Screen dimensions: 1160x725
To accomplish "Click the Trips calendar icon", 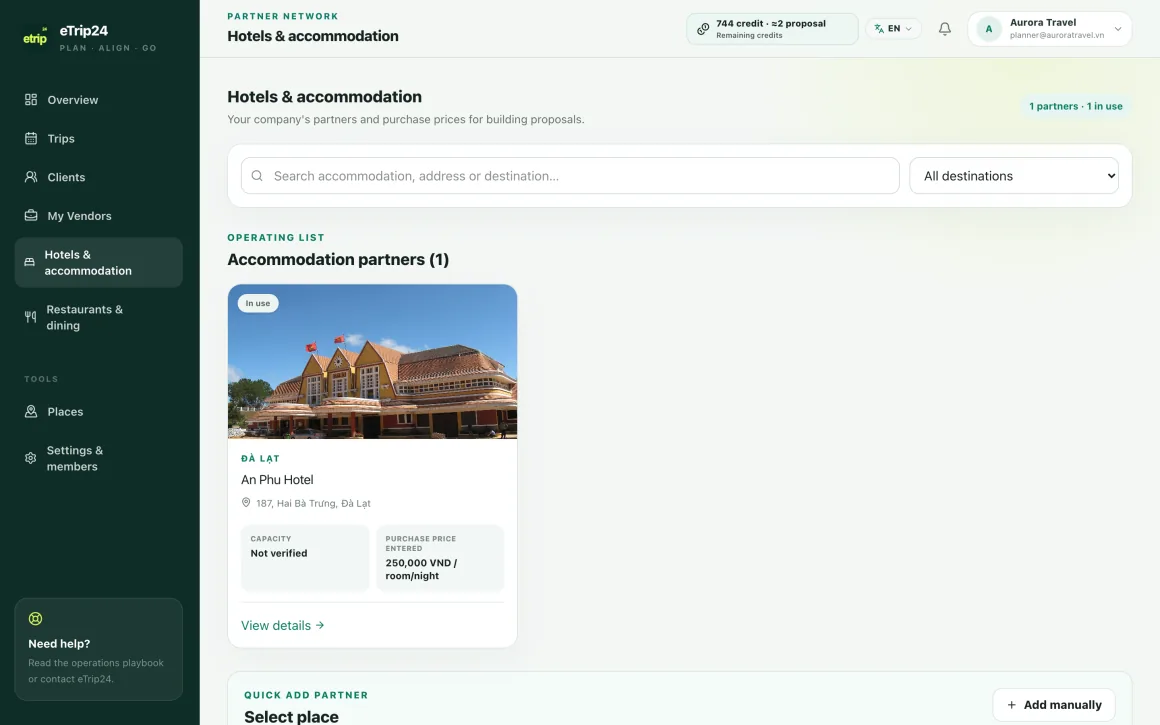I will [x=30, y=138].
